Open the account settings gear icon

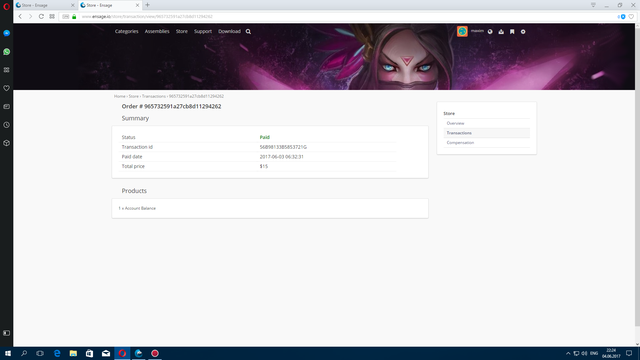coord(523,31)
